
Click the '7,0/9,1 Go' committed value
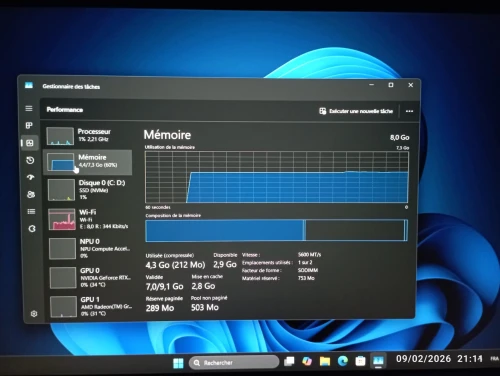click(x=164, y=286)
